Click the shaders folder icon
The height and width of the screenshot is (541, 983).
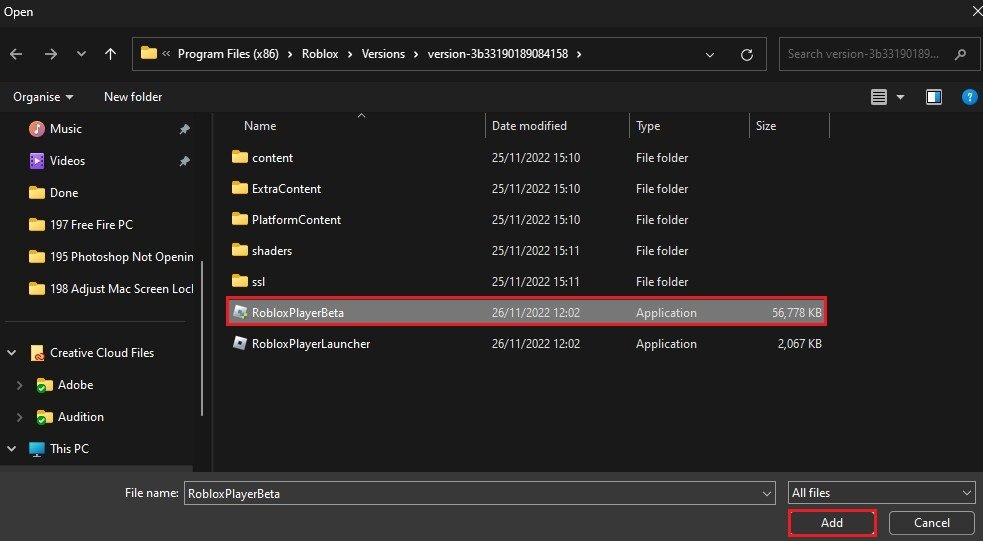tap(239, 249)
